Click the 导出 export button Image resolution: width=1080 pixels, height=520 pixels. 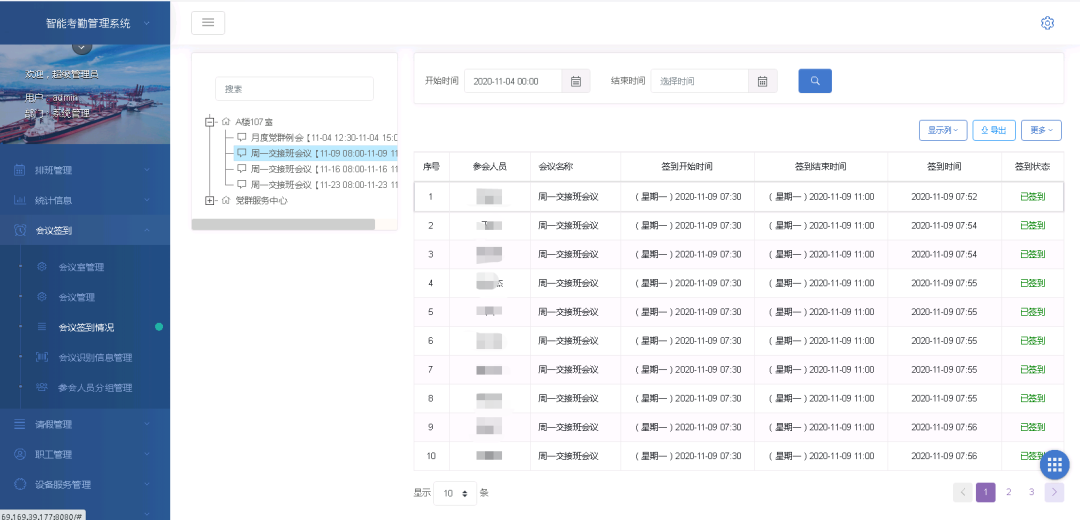point(994,130)
